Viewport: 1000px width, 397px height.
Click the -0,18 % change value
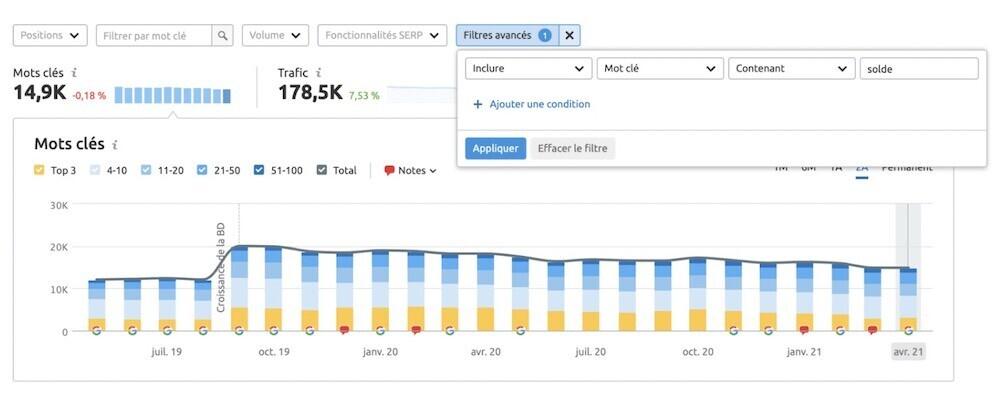[x=89, y=96]
